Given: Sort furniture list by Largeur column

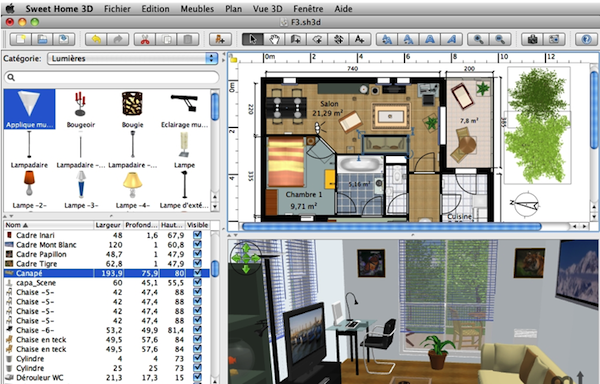Looking at the screenshot, I should click(x=108, y=225).
